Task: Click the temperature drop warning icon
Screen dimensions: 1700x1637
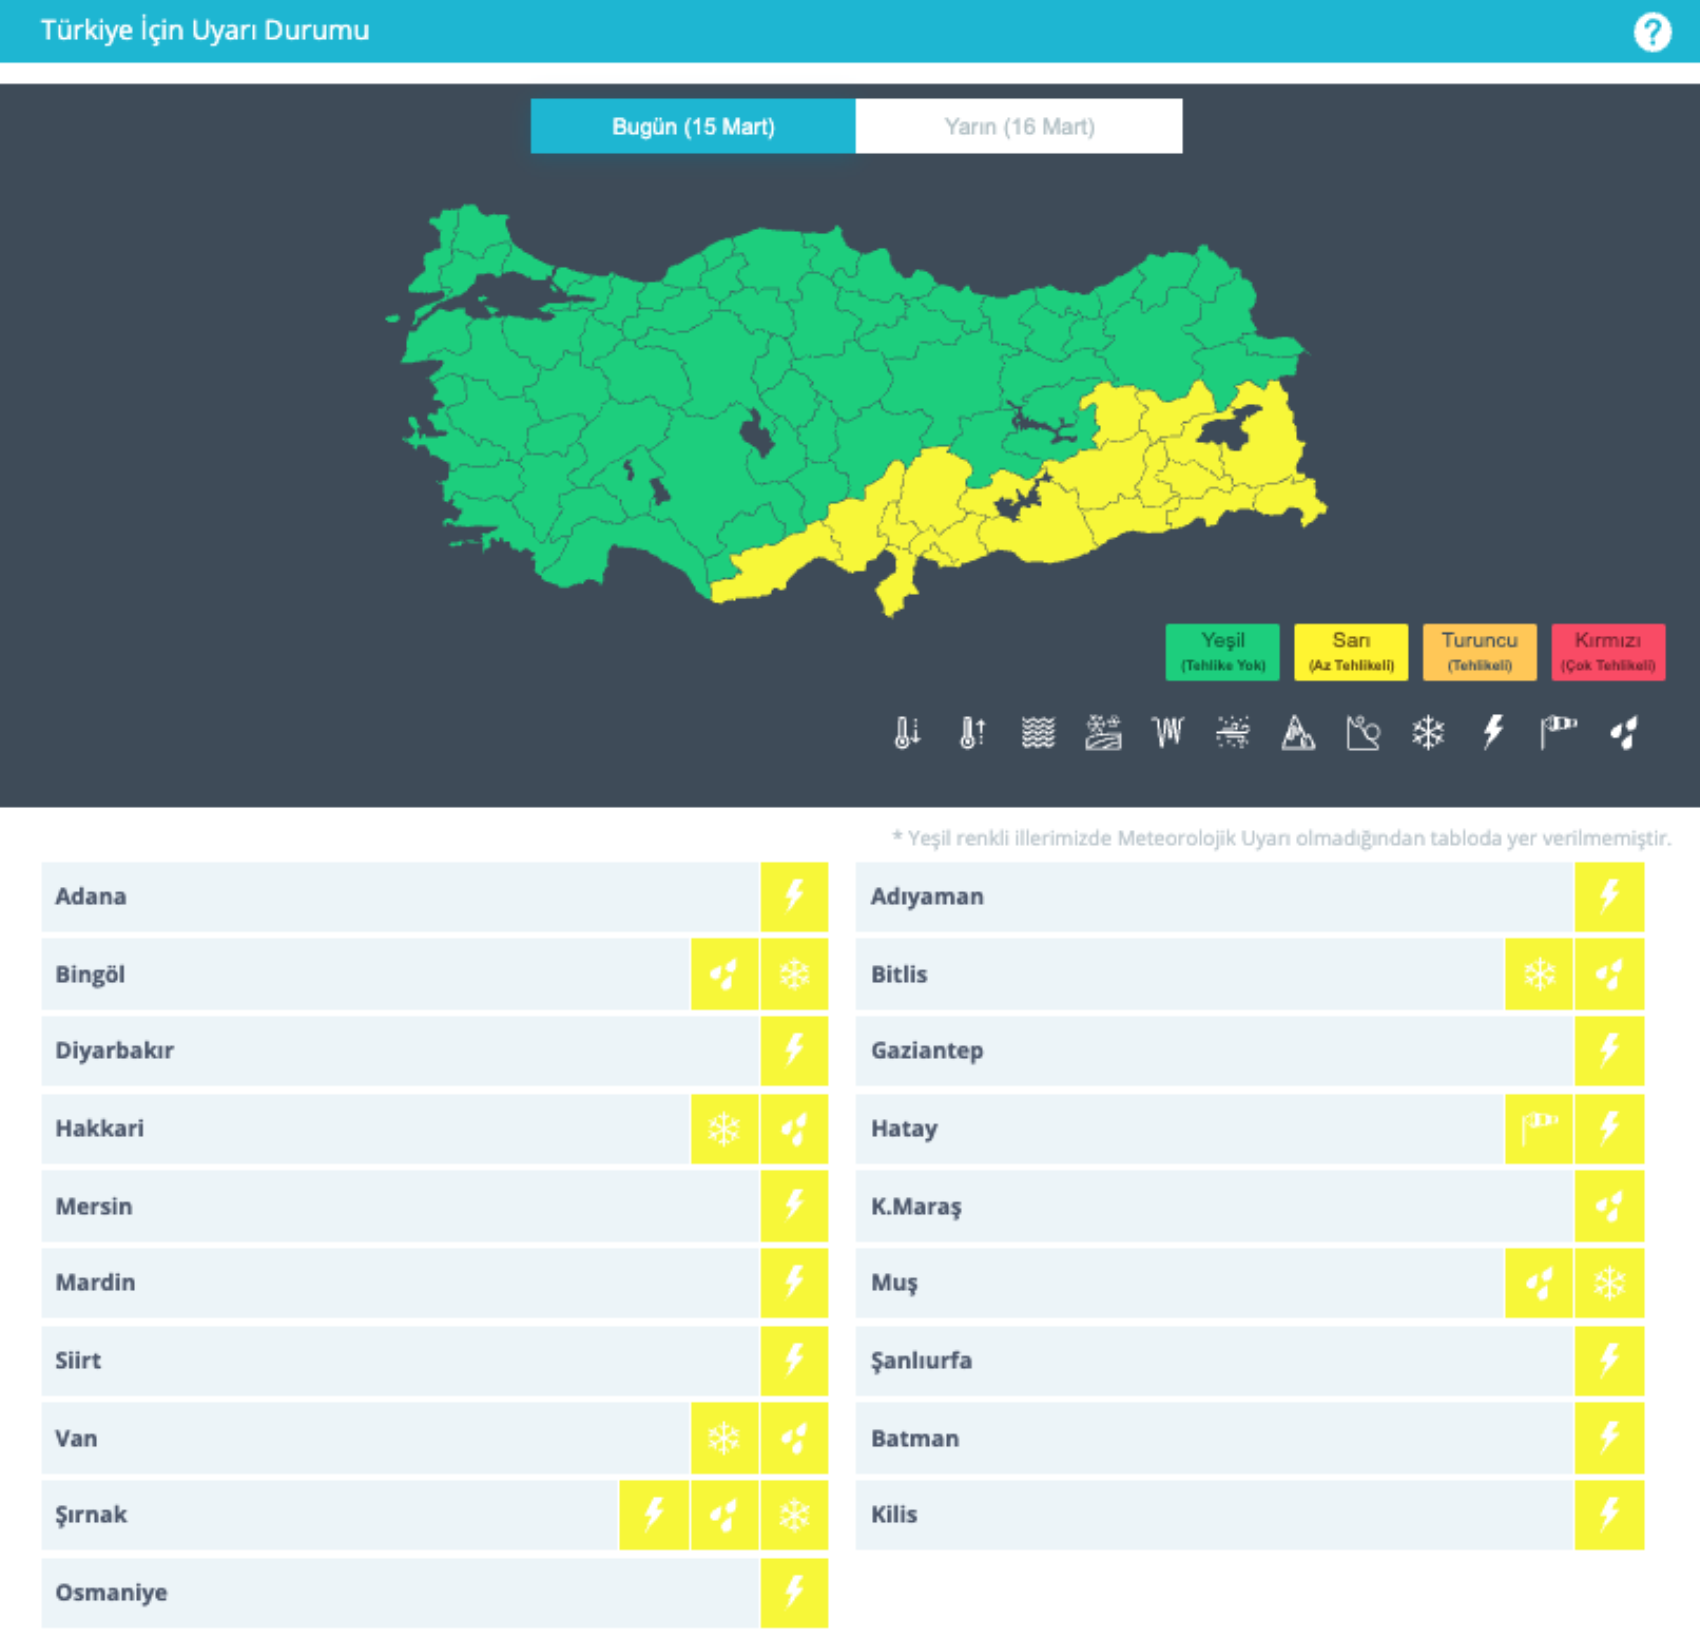Action: click(x=907, y=733)
